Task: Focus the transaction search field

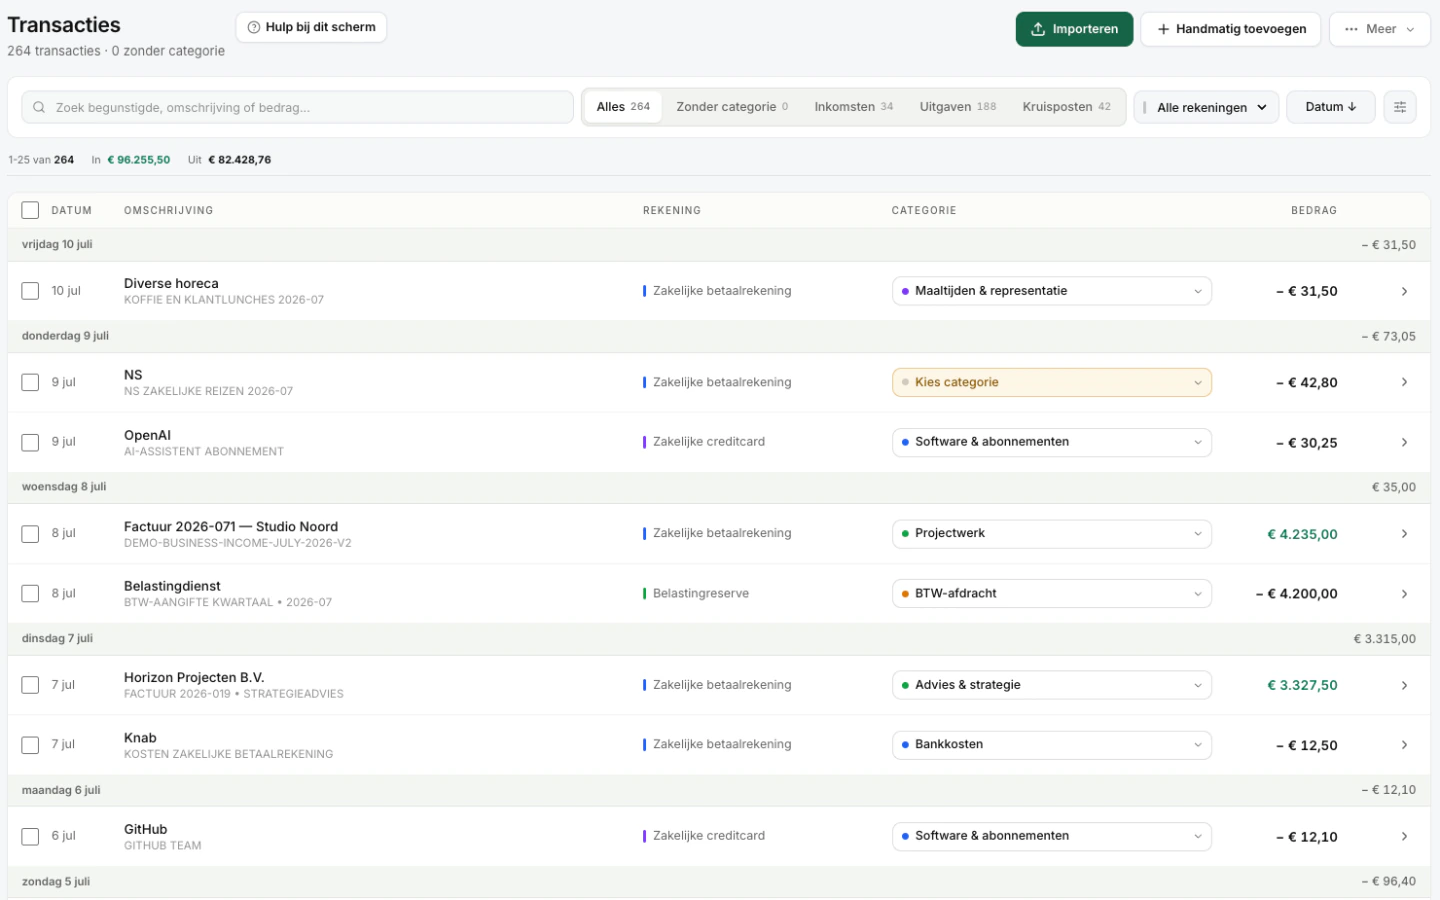Action: pyautogui.click(x=298, y=107)
